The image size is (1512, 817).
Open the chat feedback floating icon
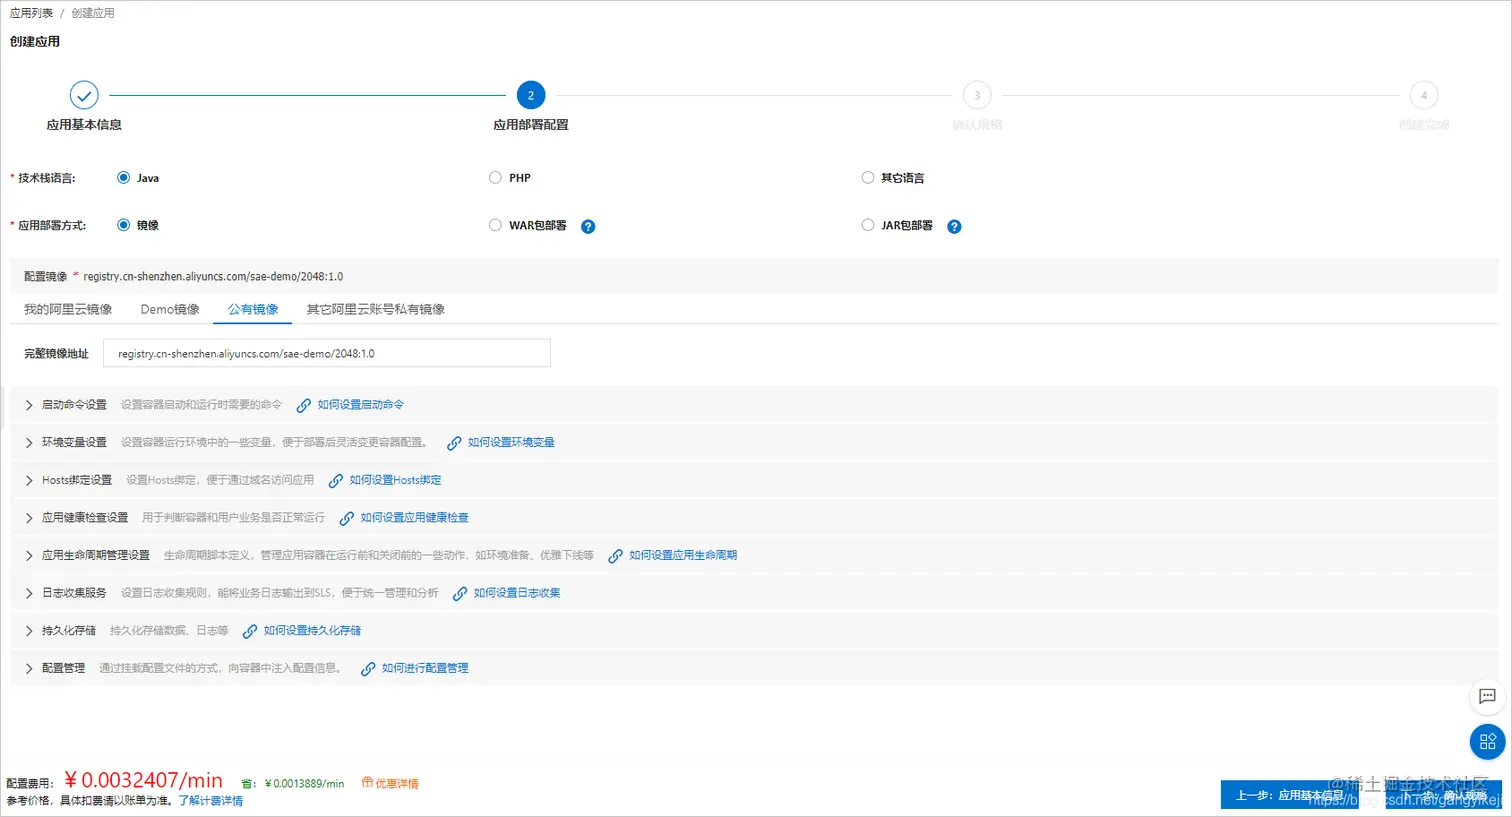click(x=1487, y=697)
